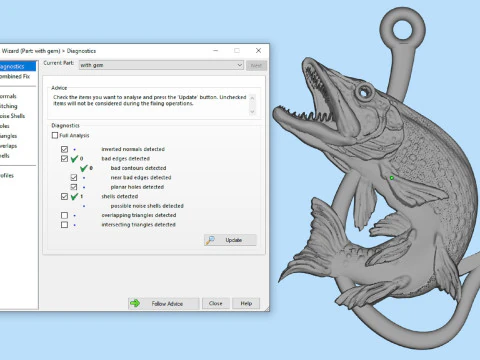Click the magnifier icon on the Update button
Screen dimensions: 480x360
click(x=210, y=240)
